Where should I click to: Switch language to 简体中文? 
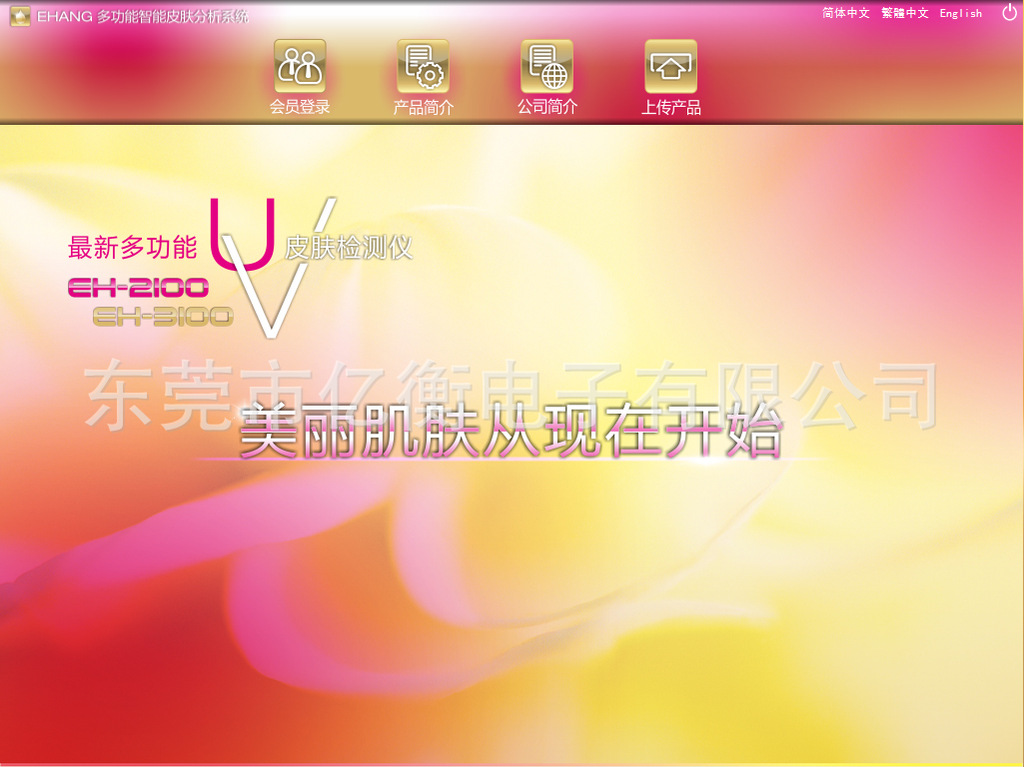(846, 13)
